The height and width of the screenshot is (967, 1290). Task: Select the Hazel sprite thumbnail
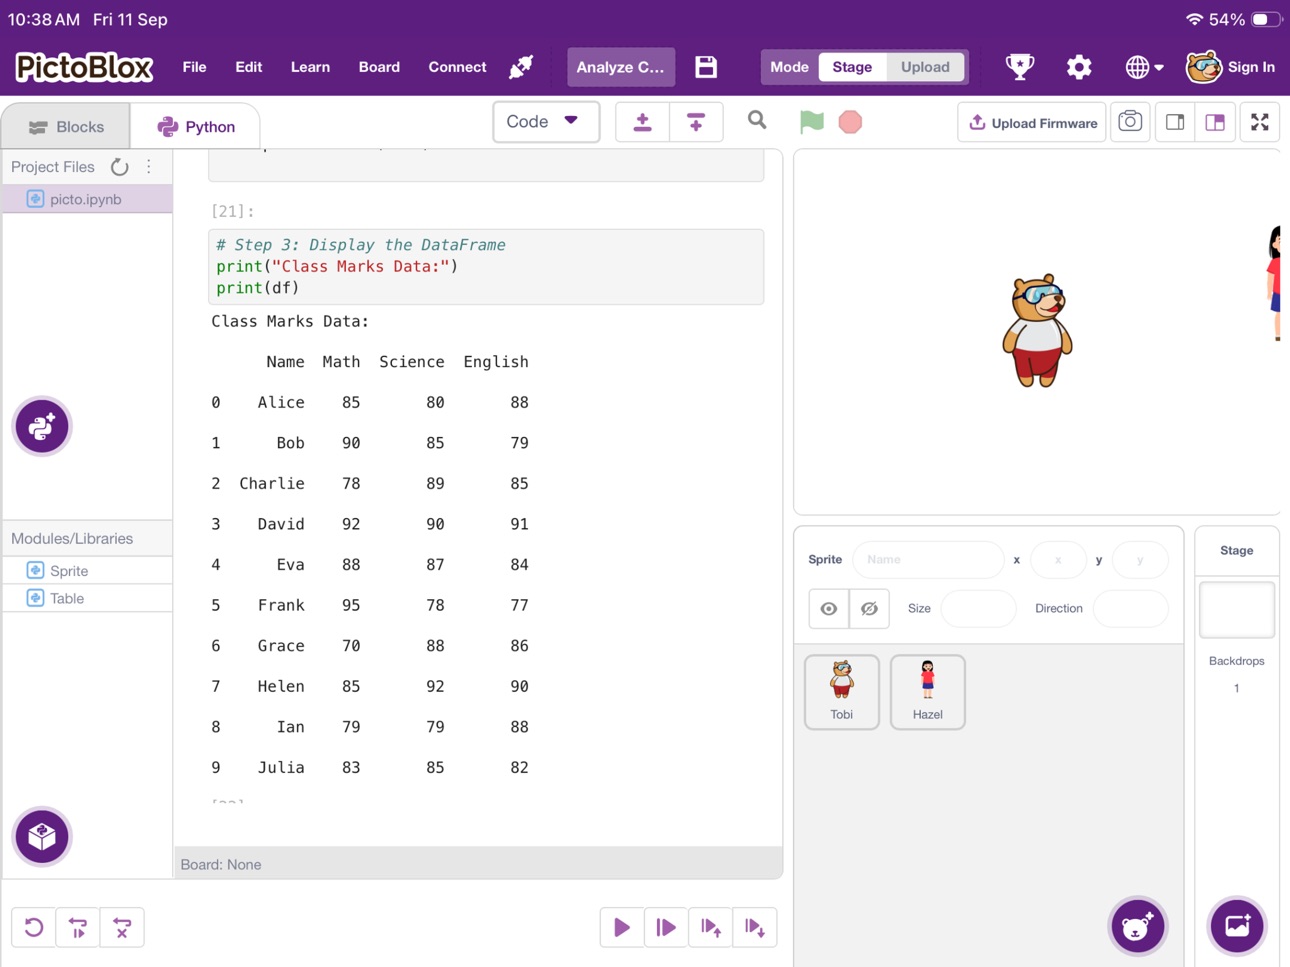(928, 692)
